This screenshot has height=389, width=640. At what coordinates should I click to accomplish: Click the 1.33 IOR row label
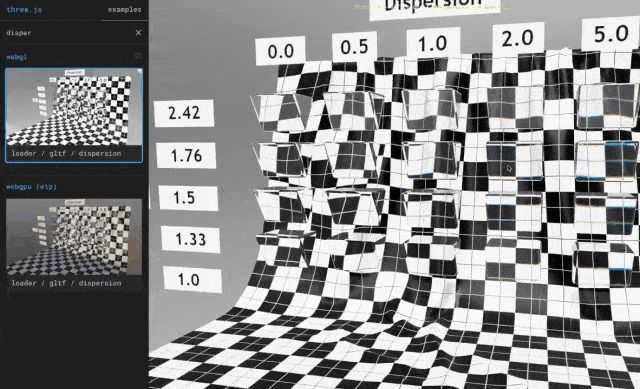pos(191,239)
